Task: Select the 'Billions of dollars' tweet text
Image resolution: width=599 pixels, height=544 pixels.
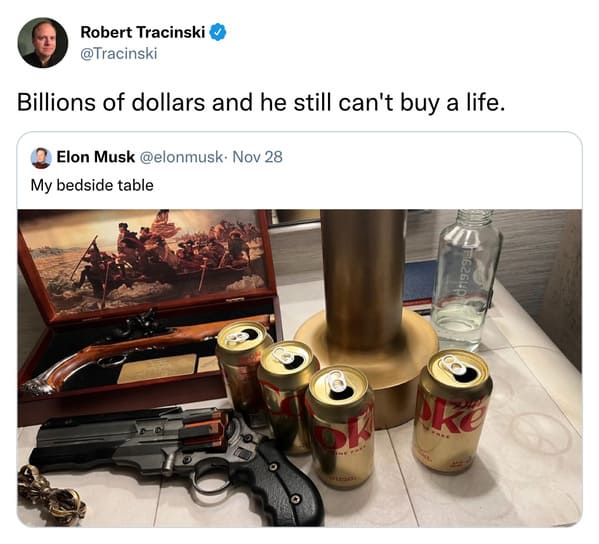Action: coord(261,102)
